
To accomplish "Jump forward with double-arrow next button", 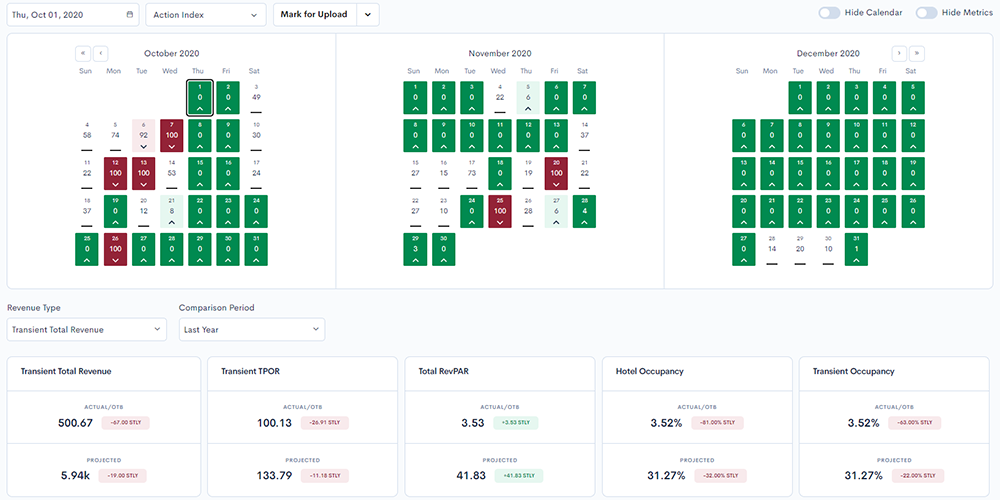I will tap(917, 53).
